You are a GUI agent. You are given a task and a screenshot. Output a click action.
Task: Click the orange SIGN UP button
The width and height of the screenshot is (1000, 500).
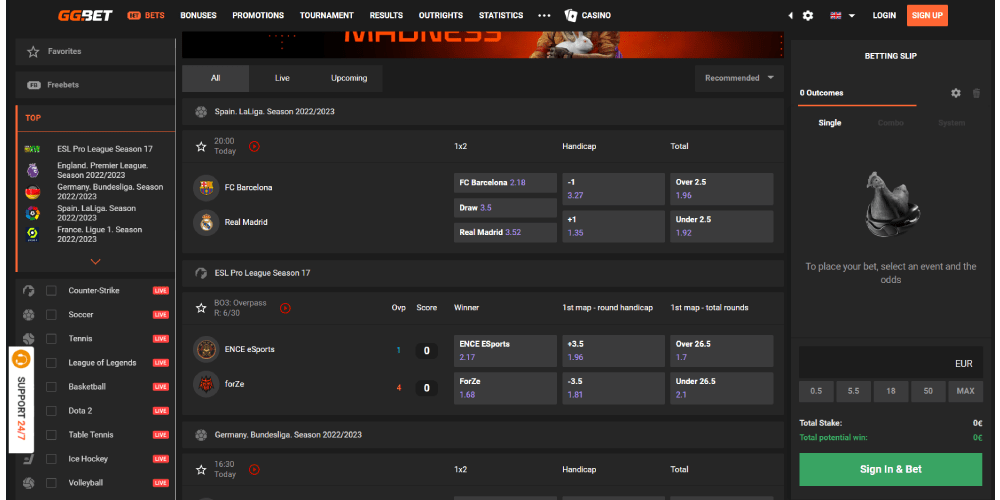(x=927, y=16)
